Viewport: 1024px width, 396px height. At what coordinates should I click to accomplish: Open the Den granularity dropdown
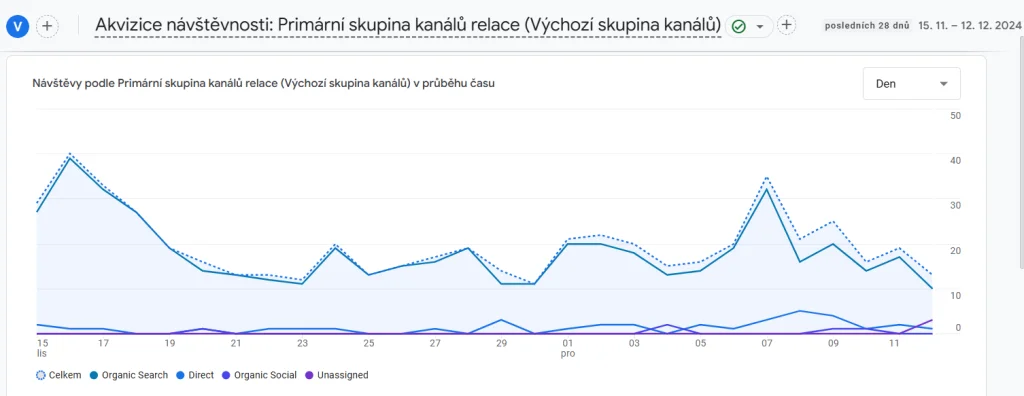(x=912, y=84)
